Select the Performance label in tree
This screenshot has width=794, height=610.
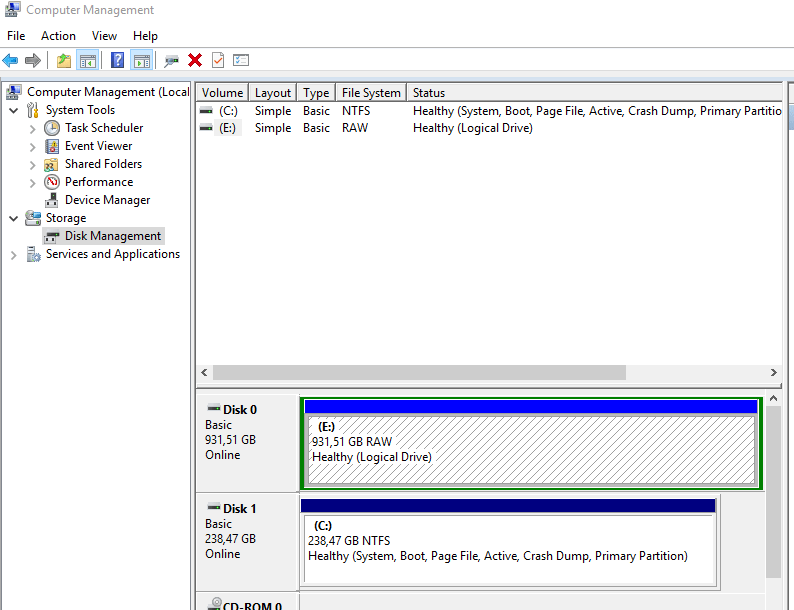99,182
